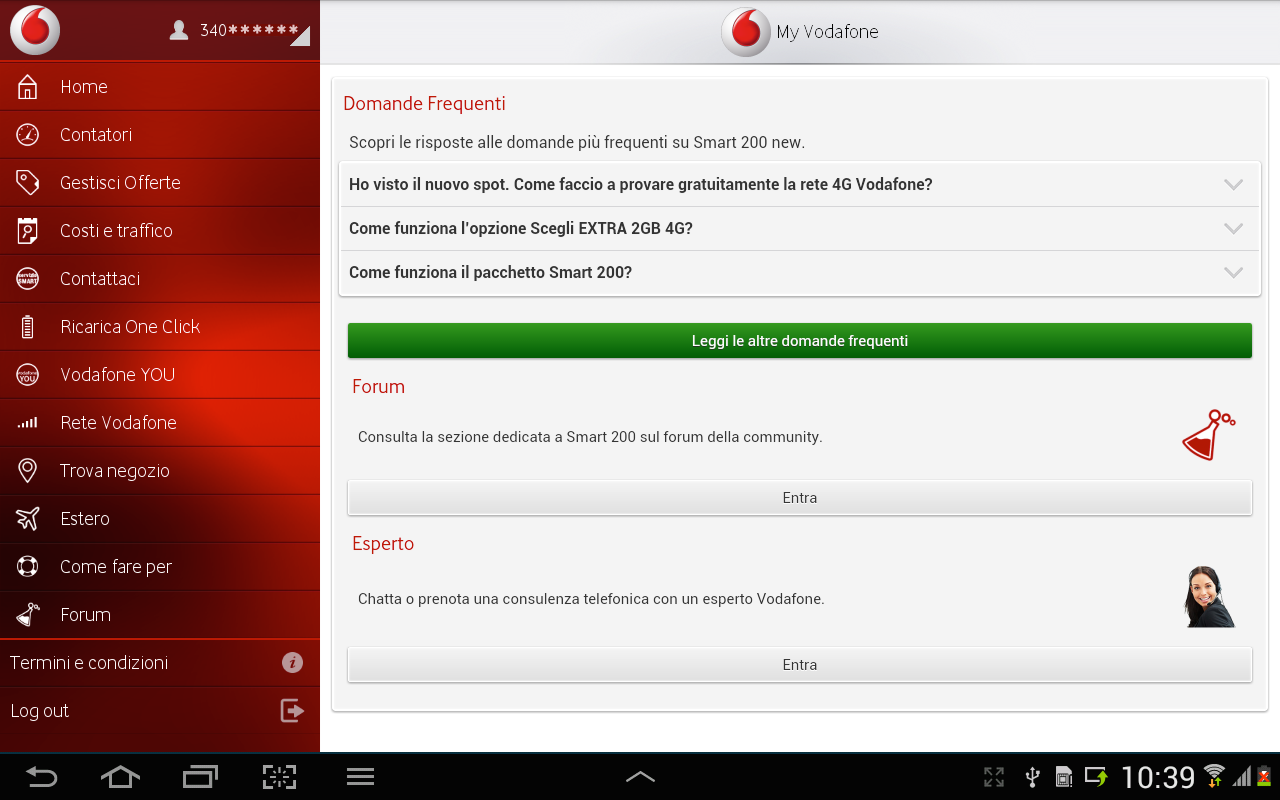Tap the 10:39 clock in status bar
This screenshot has width=1280, height=800.
(1158, 777)
